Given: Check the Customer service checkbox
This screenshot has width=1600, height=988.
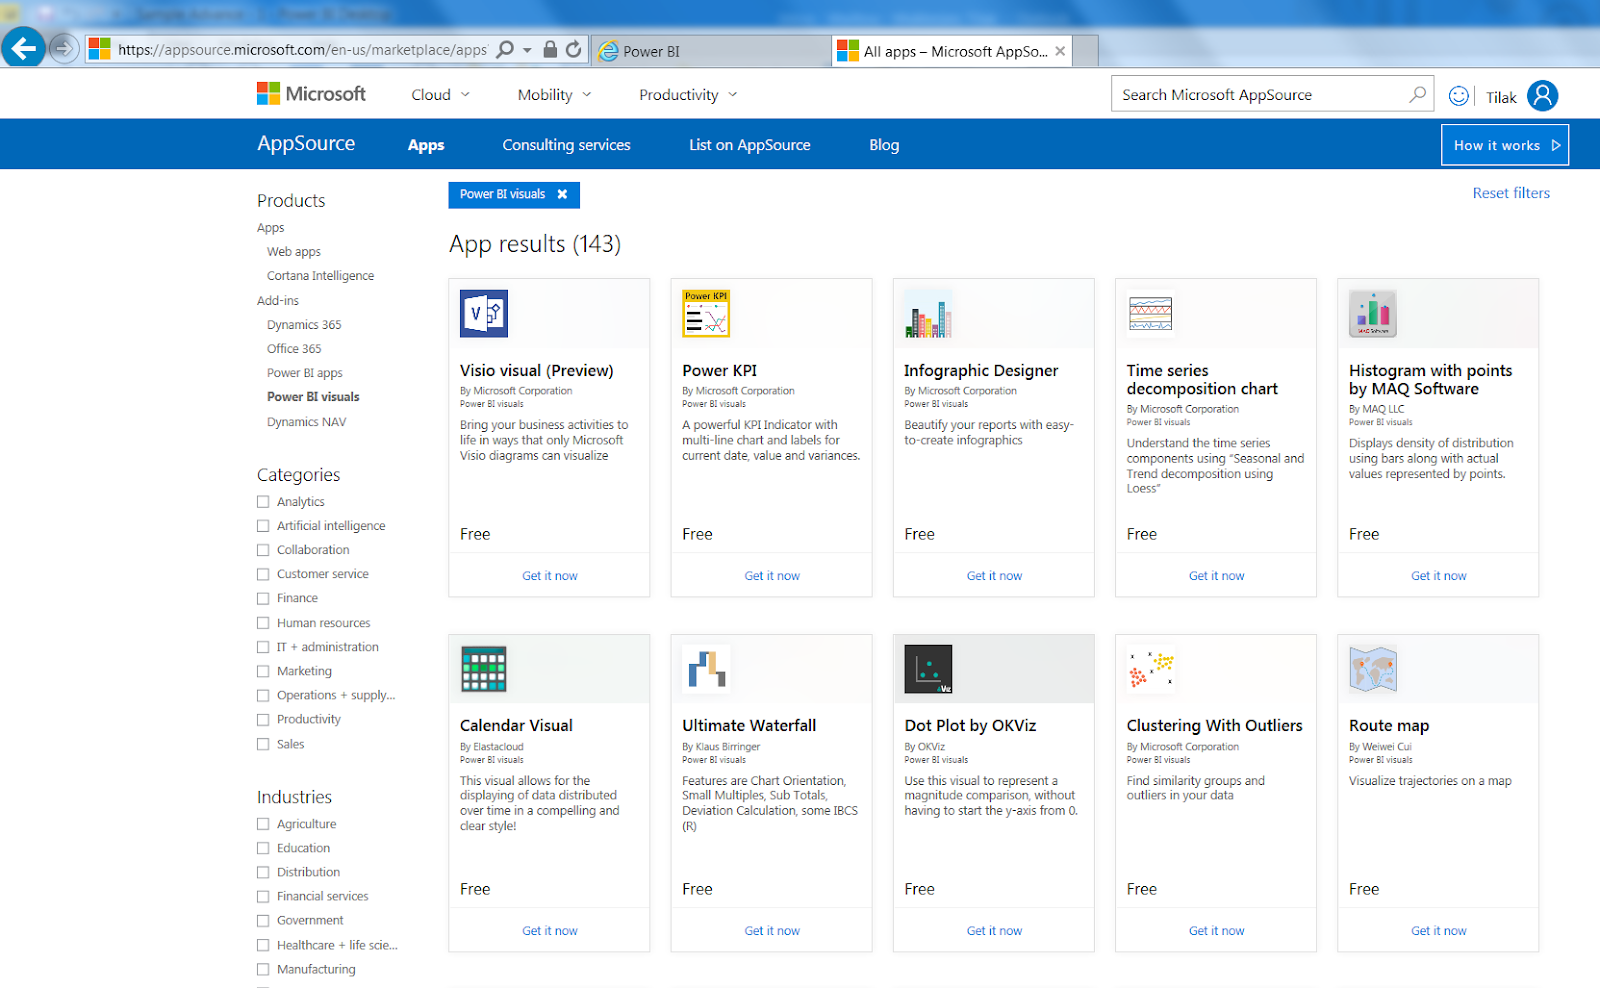Looking at the screenshot, I should [x=263, y=574].
